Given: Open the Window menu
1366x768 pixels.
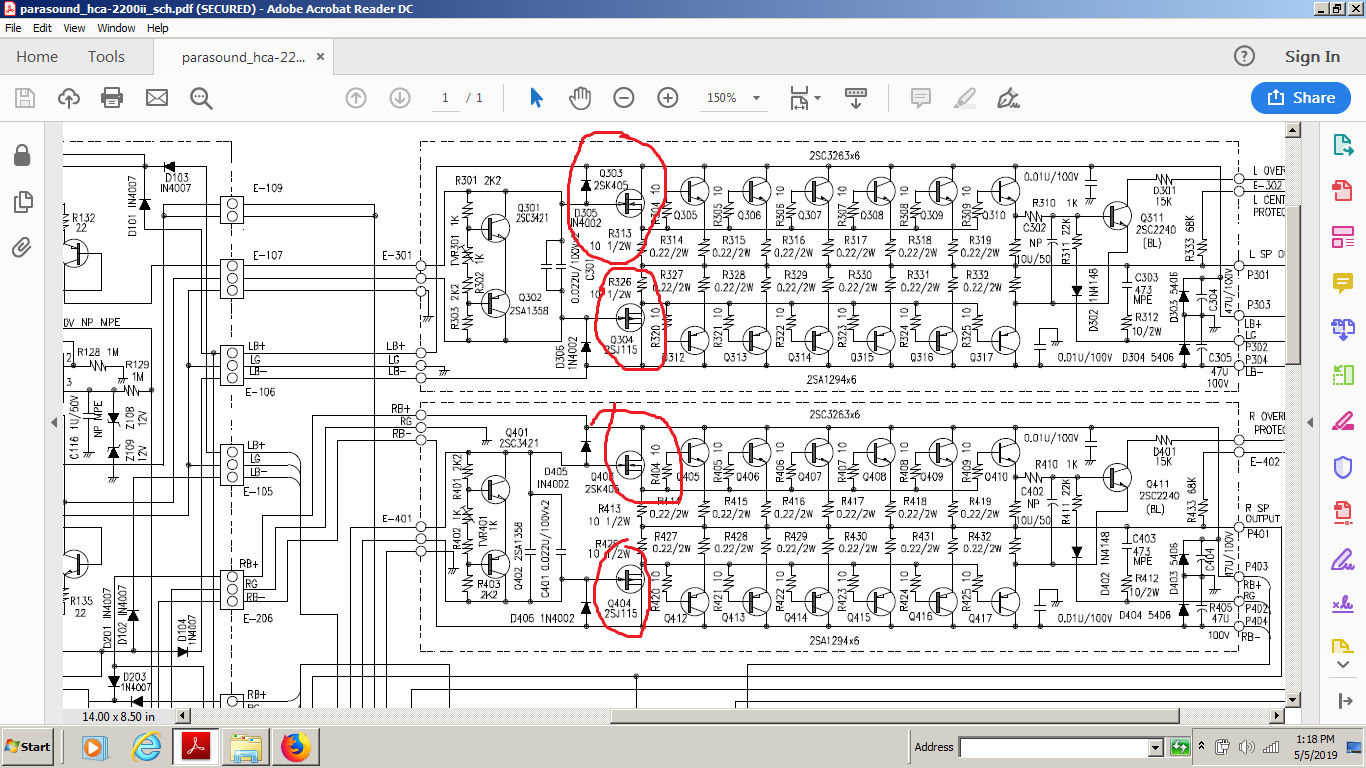Looking at the screenshot, I should tap(117, 28).
